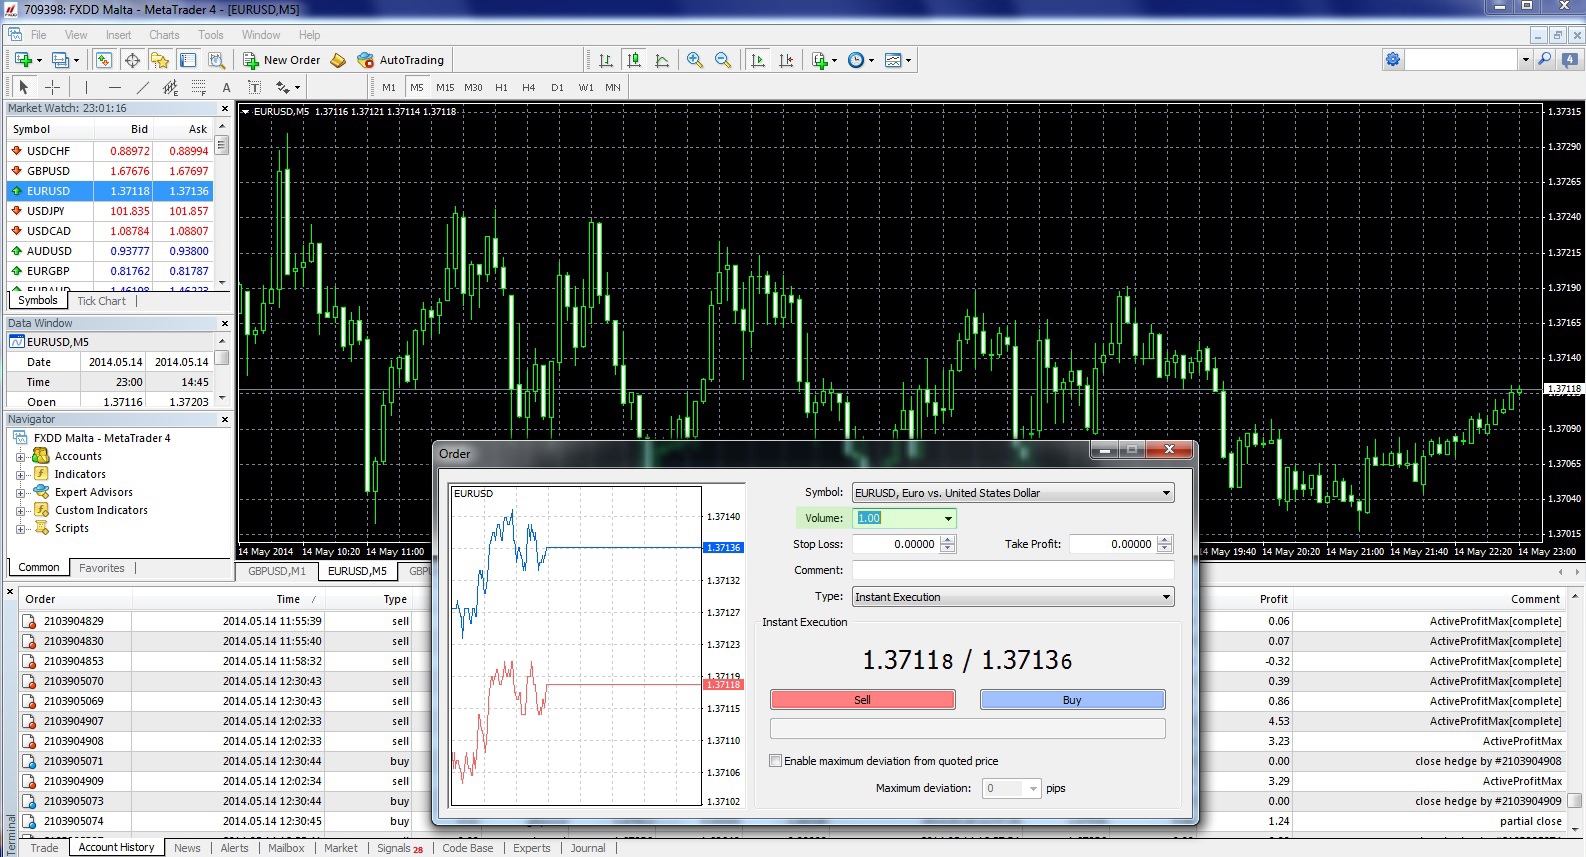
Task: Open the Arrows objects dropdown
Action: [x=288, y=87]
